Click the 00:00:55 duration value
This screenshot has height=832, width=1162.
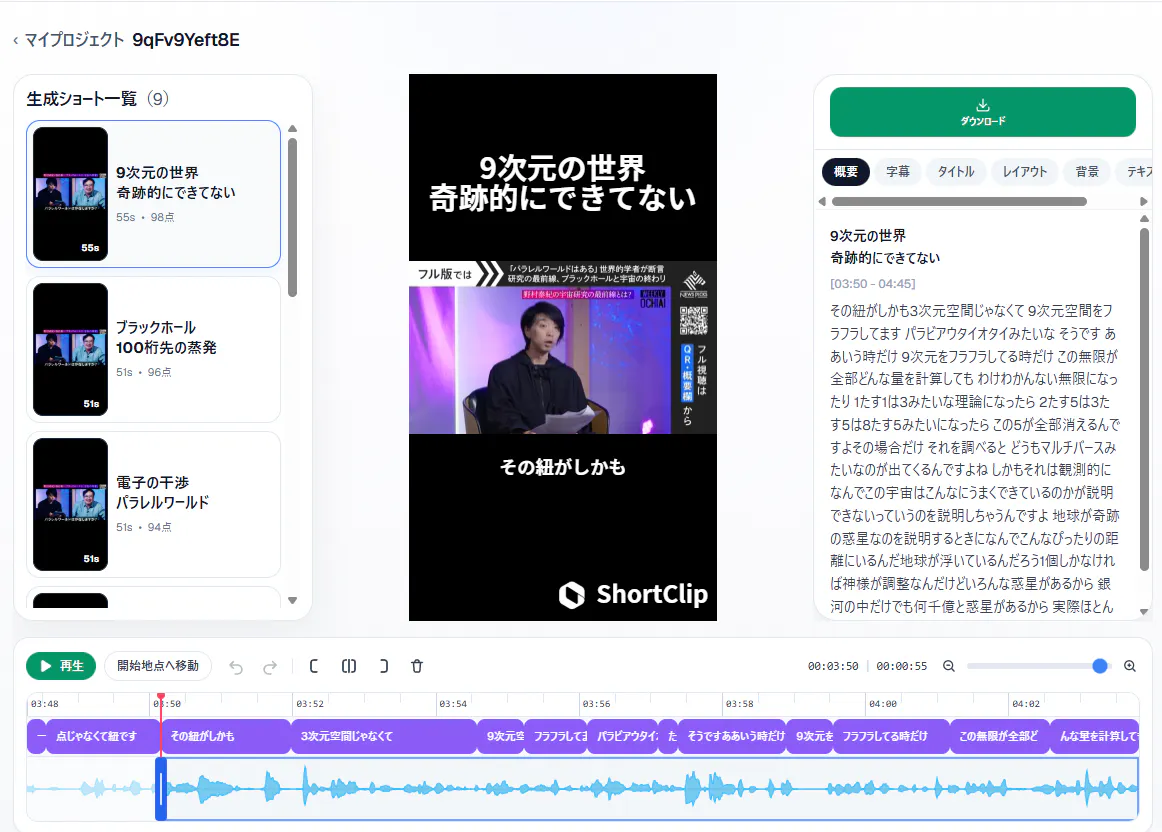(901, 666)
